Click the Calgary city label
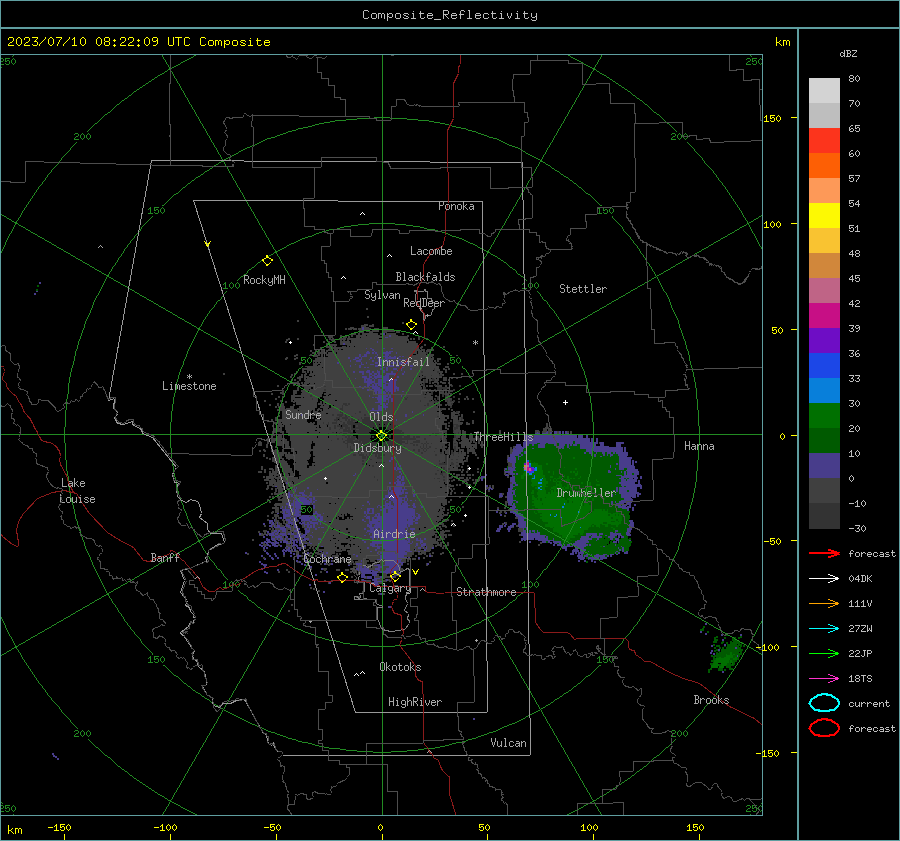900x841 pixels. 390,588
